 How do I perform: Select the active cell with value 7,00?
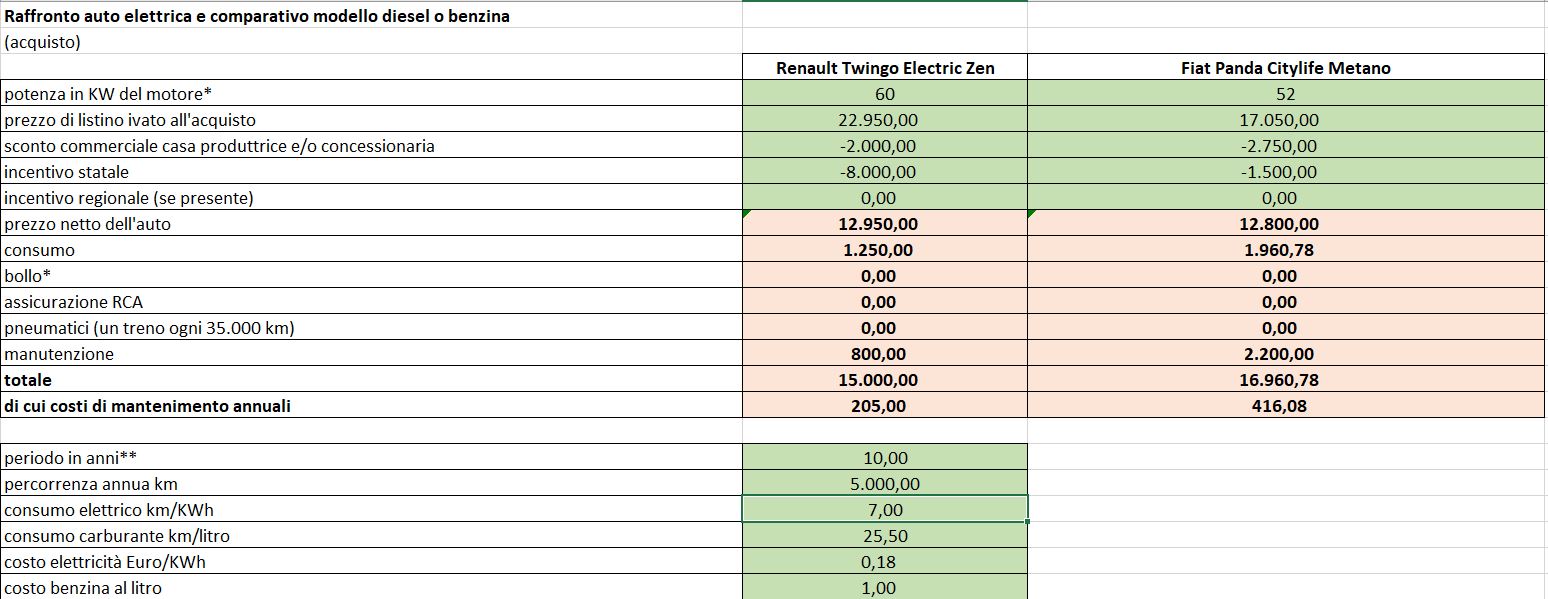(x=885, y=510)
